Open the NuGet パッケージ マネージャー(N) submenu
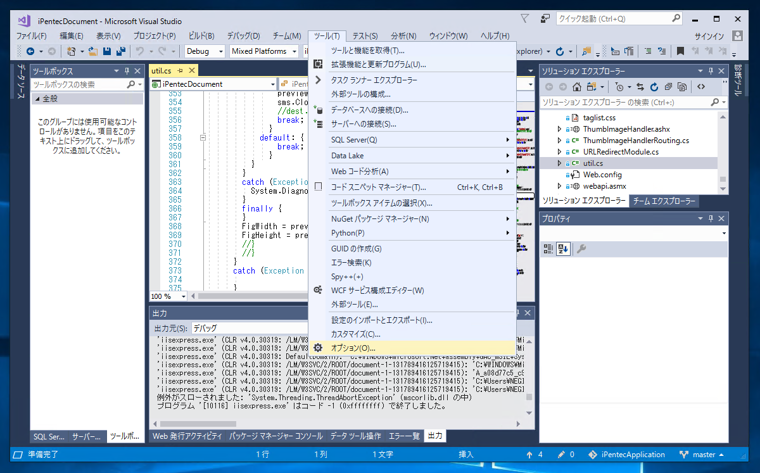The width and height of the screenshot is (760, 473). 412,219
